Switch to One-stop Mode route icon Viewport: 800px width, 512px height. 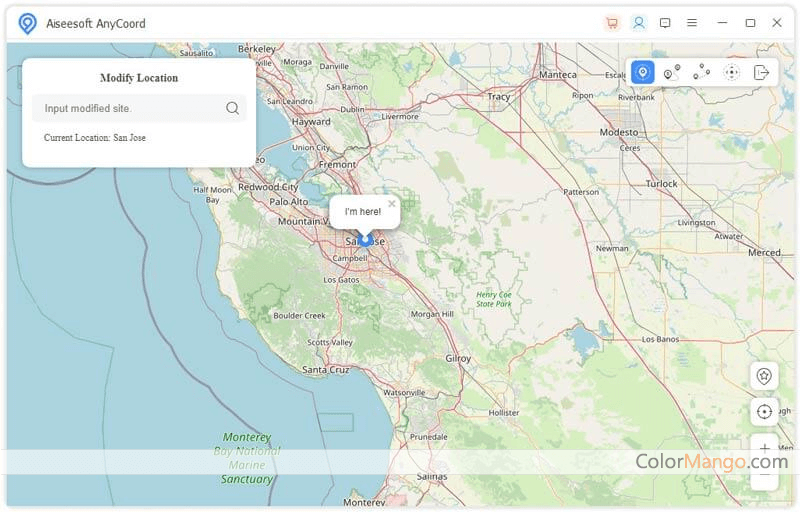(x=672, y=72)
